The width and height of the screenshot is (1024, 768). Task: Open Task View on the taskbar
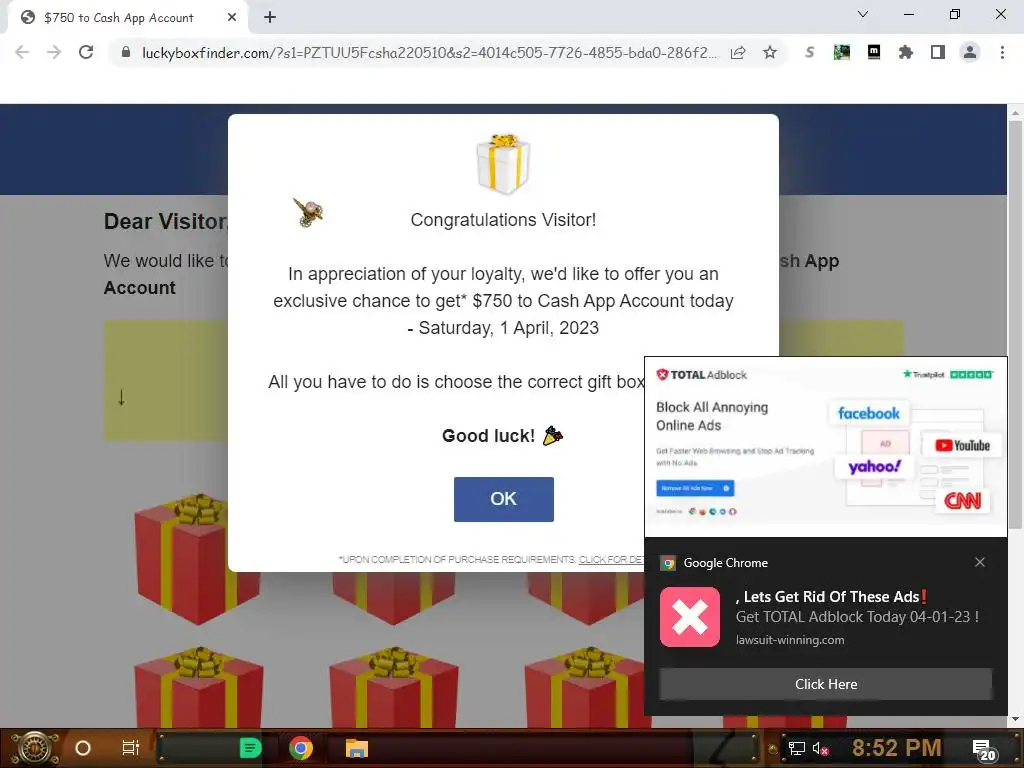point(131,748)
